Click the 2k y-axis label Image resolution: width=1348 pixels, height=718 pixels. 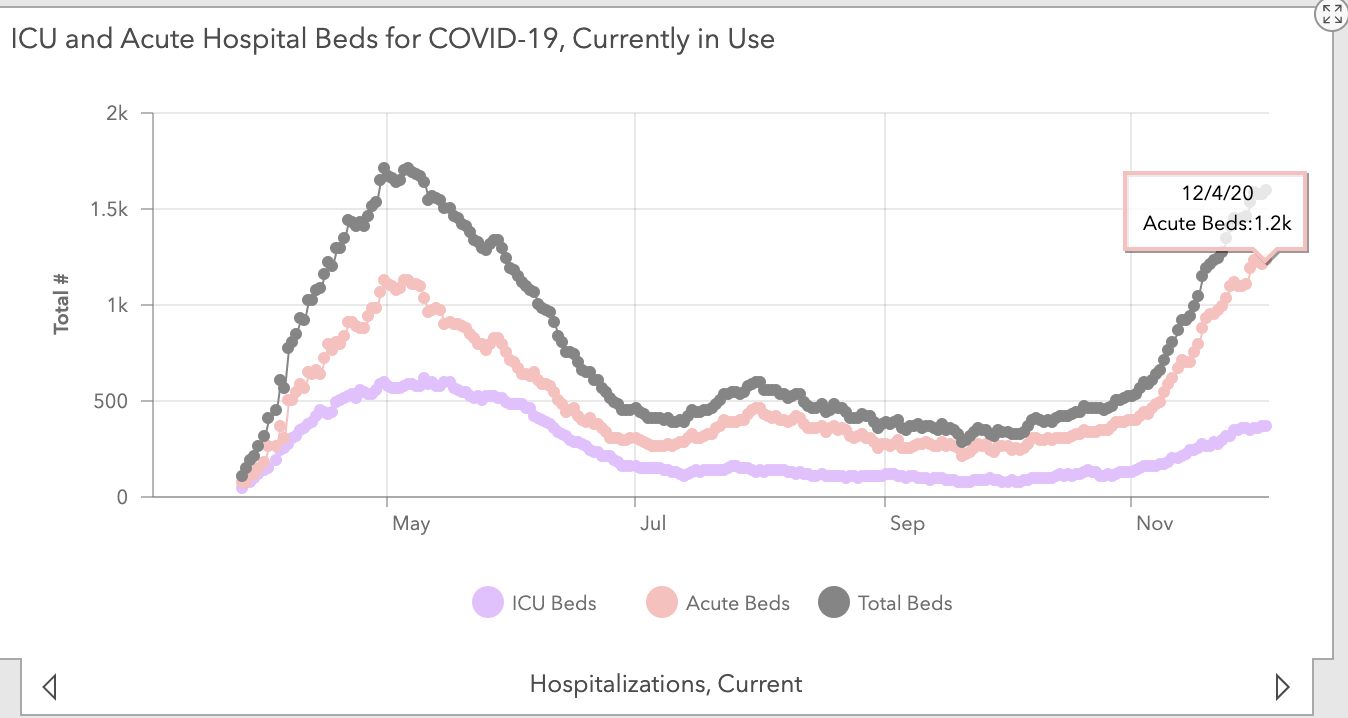click(x=117, y=113)
